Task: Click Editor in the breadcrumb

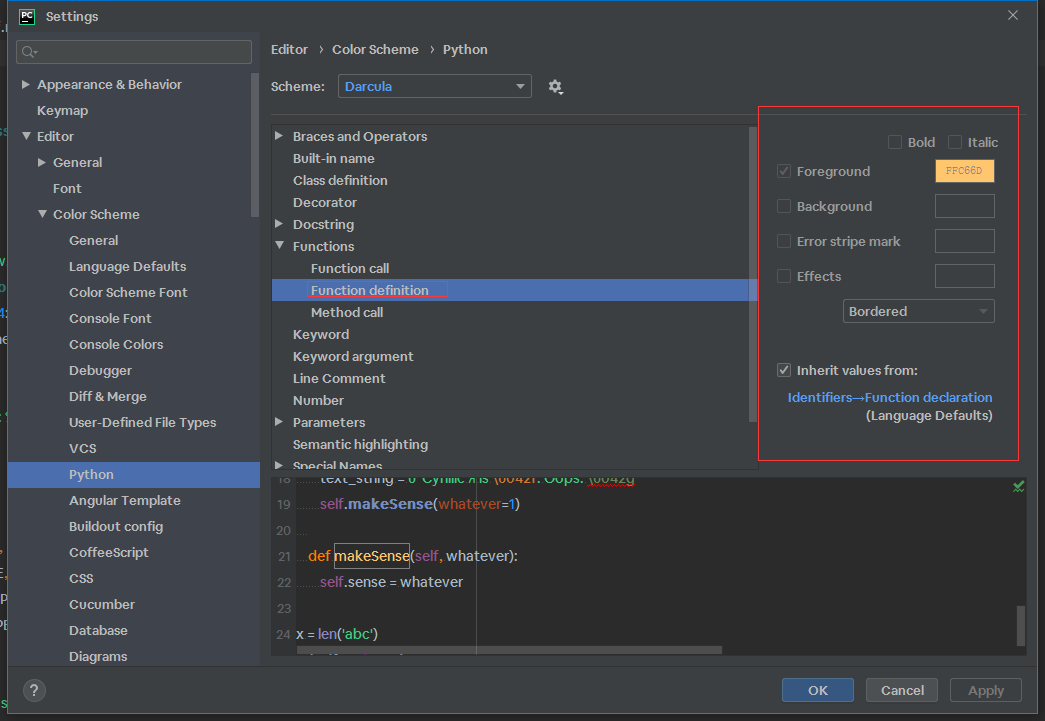Action: pos(289,49)
